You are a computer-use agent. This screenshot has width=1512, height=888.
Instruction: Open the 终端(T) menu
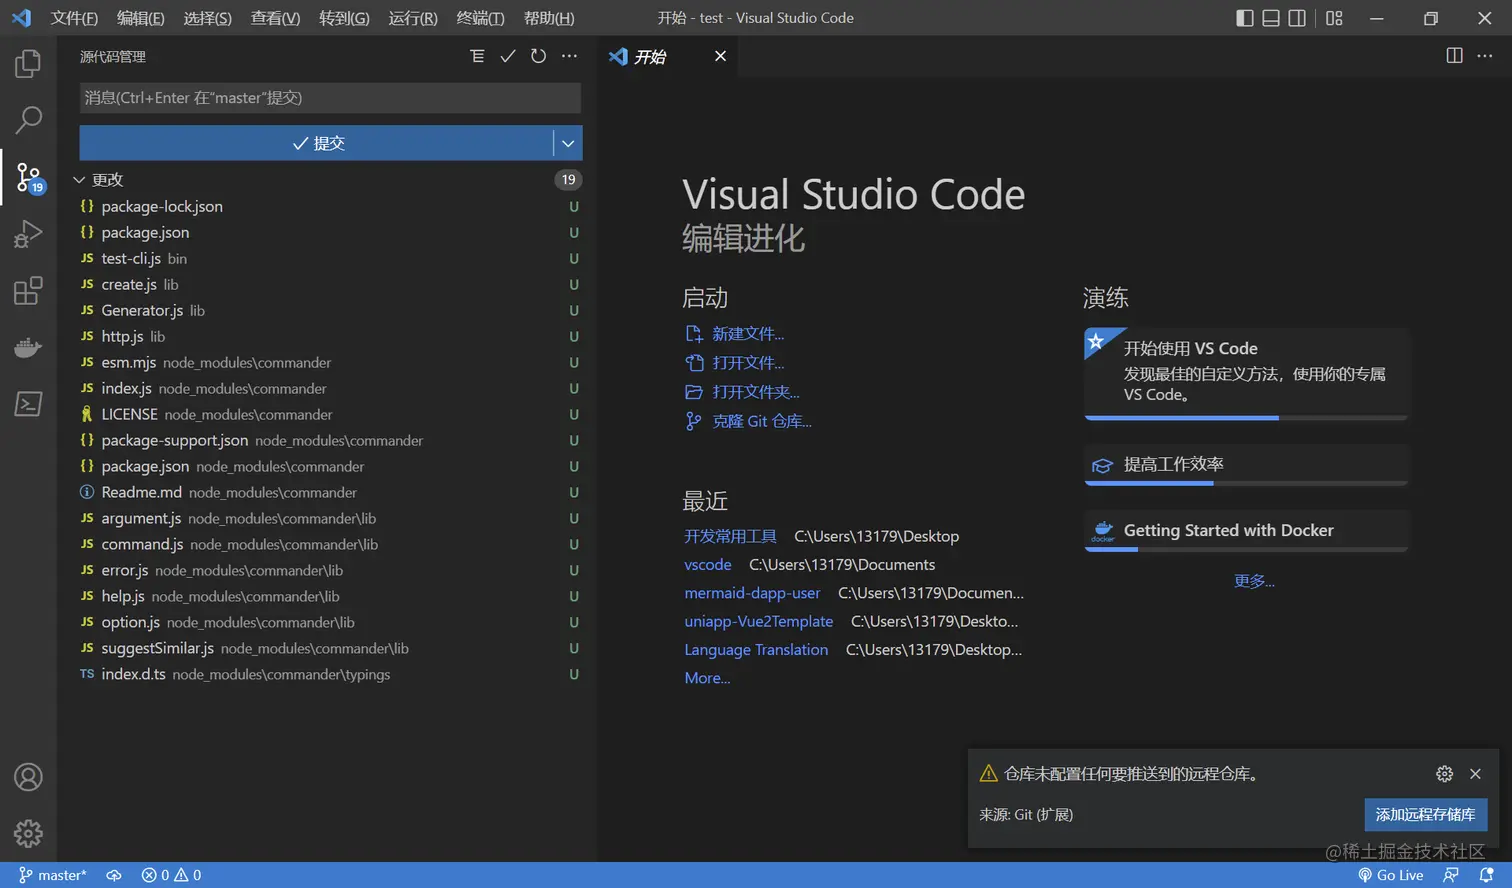[x=480, y=18]
